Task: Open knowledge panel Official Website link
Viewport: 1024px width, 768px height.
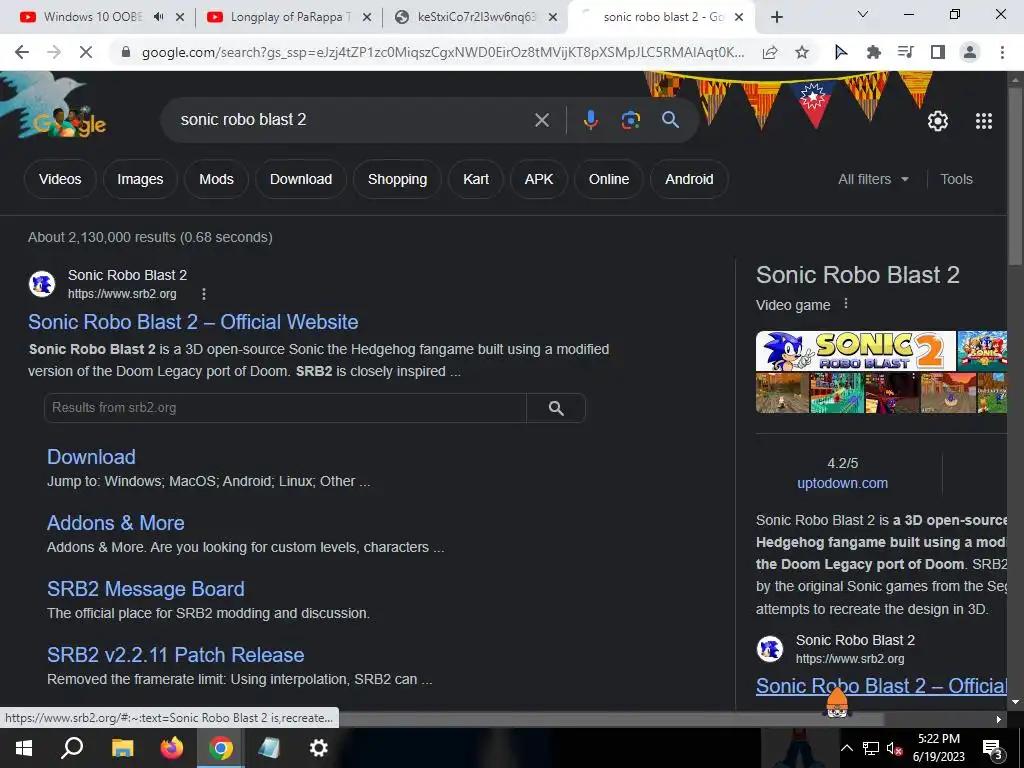Action: 881,686
